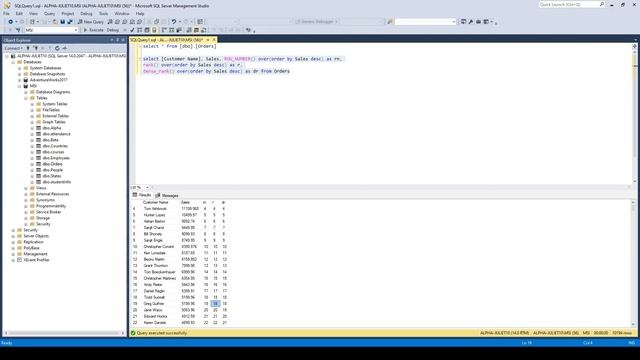Click the Undo icon in the toolbar
The height and width of the screenshot is (360, 640).
pos(174,22)
